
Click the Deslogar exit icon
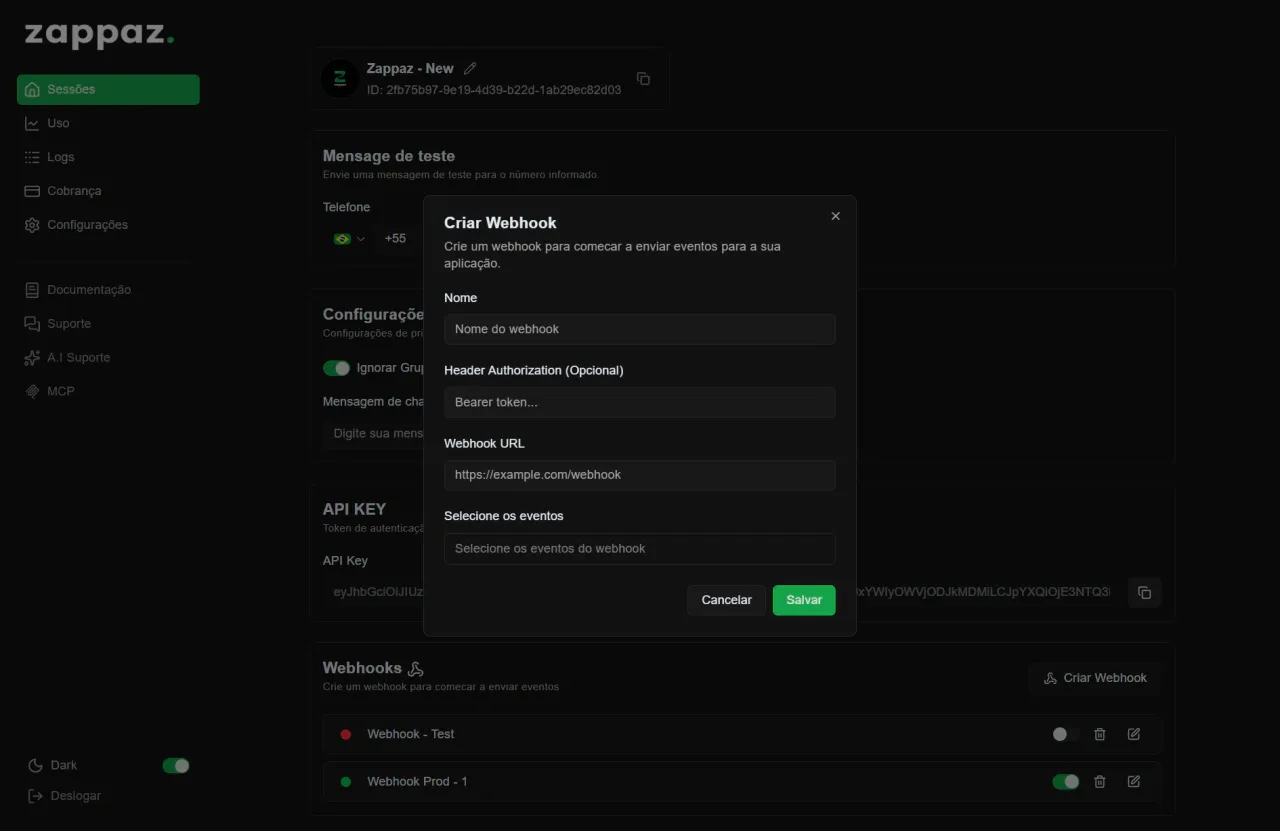click(35, 796)
